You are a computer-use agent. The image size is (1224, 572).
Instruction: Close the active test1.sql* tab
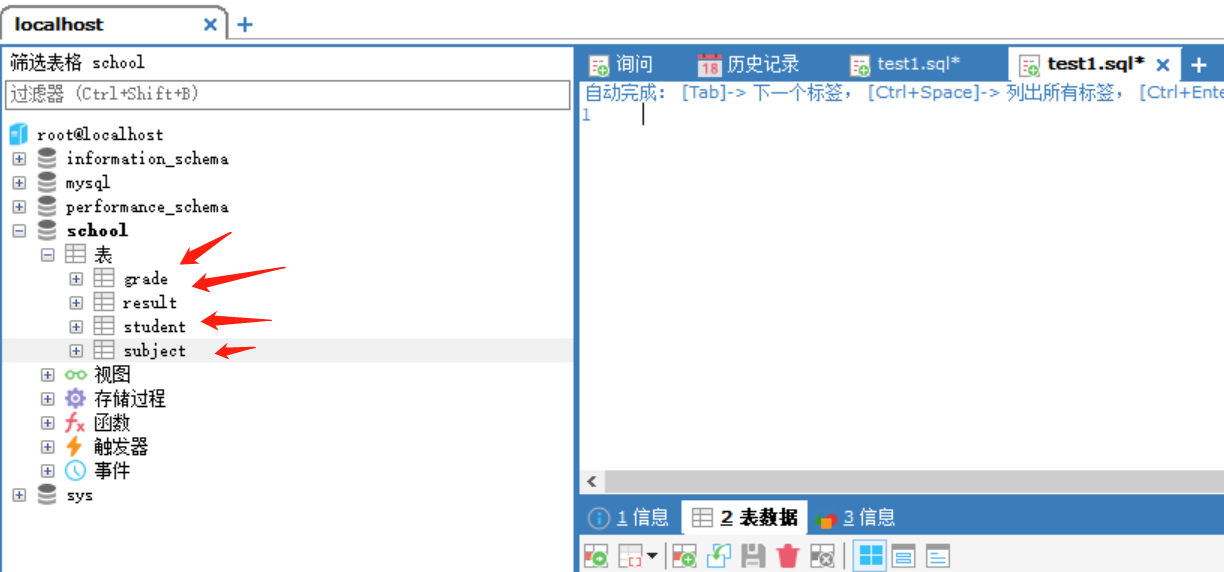point(1163,65)
